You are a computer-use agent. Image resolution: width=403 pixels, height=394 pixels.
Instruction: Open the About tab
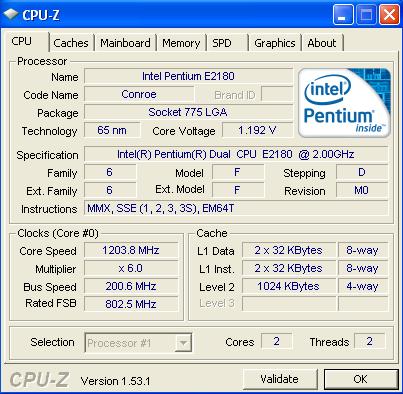click(322, 43)
